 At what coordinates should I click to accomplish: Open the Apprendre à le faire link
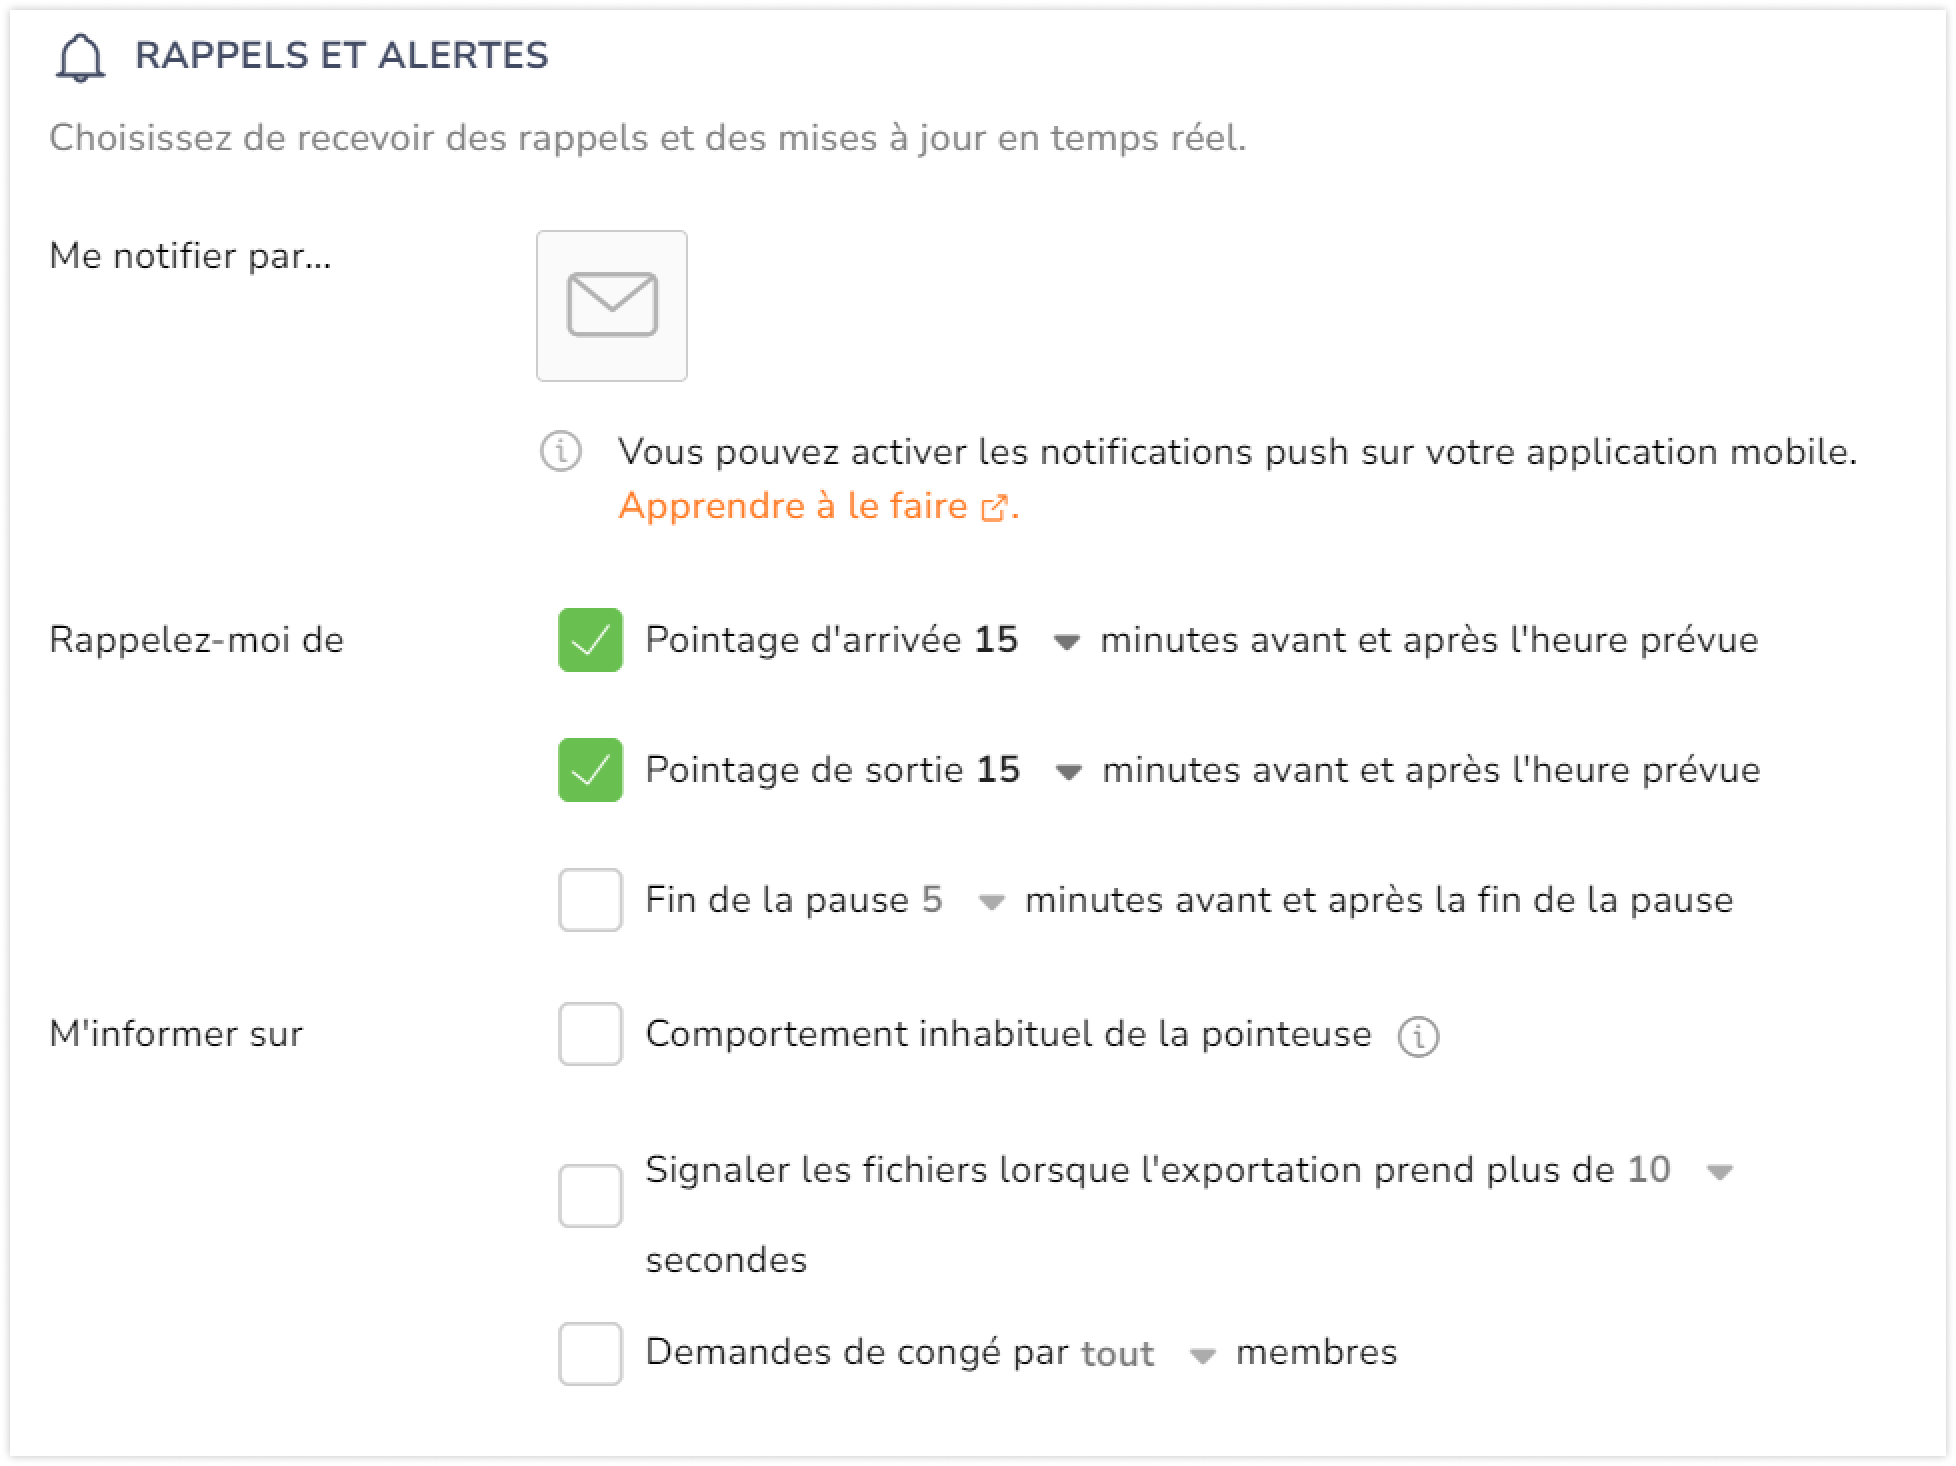[x=793, y=506]
